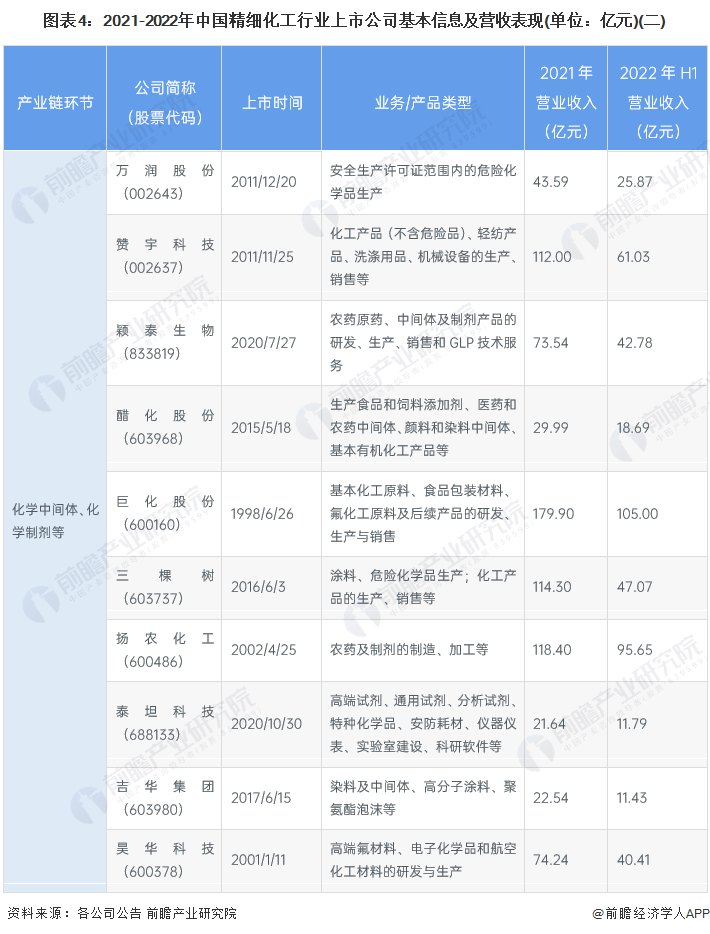Select the 2022年H1营业收入 column header
The image size is (710, 934).
[x=657, y=103]
